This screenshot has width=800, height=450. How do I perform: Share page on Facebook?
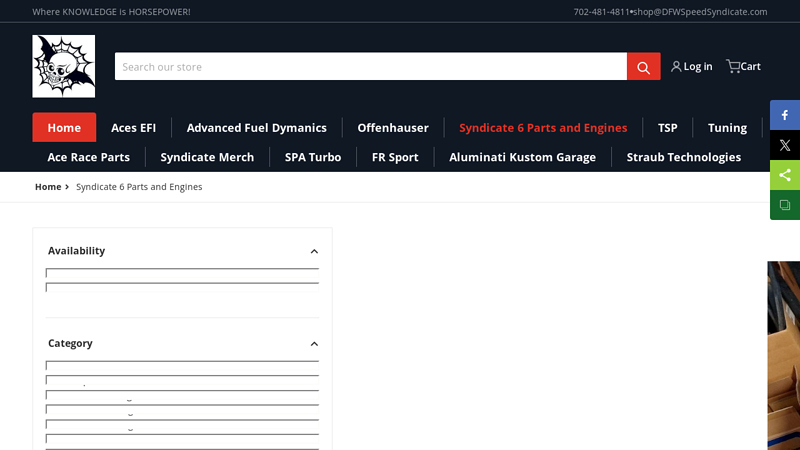[x=785, y=115]
